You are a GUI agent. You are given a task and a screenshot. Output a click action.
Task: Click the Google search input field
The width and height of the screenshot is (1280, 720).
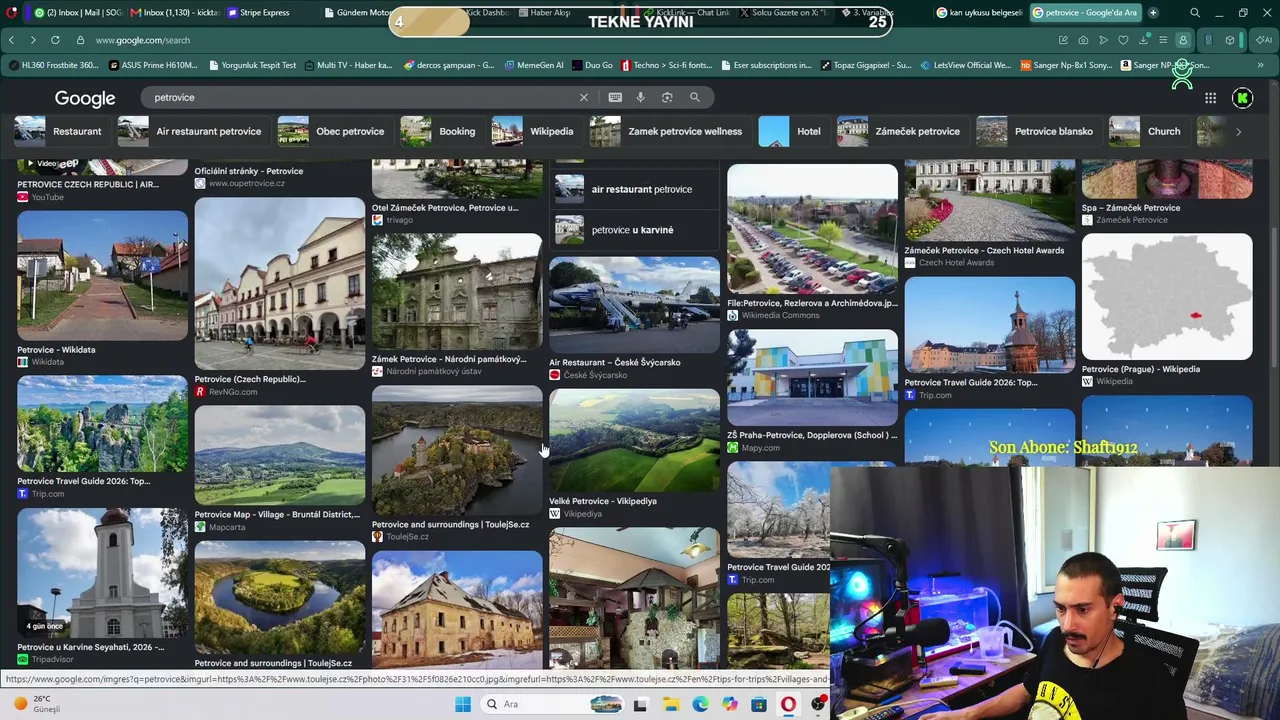click(360, 97)
